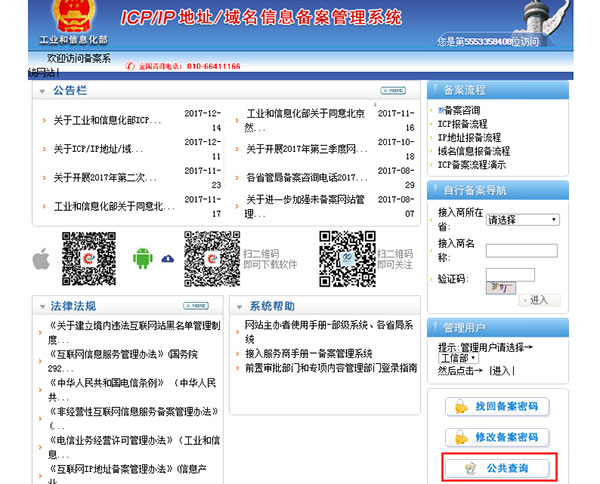Open notice 关于进一步加强未备案网站管理...
This screenshot has width=600, height=484.
(305, 207)
